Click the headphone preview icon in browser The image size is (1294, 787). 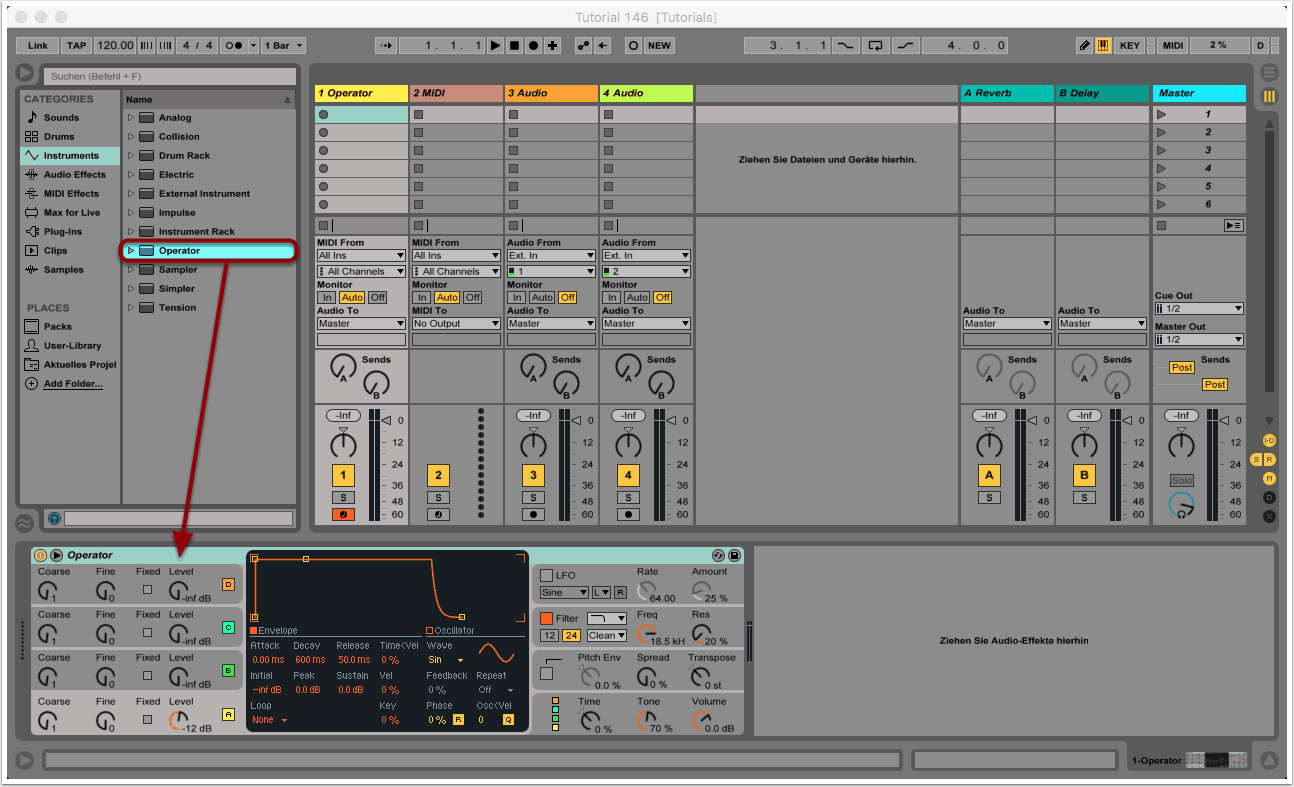(x=54, y=519)
